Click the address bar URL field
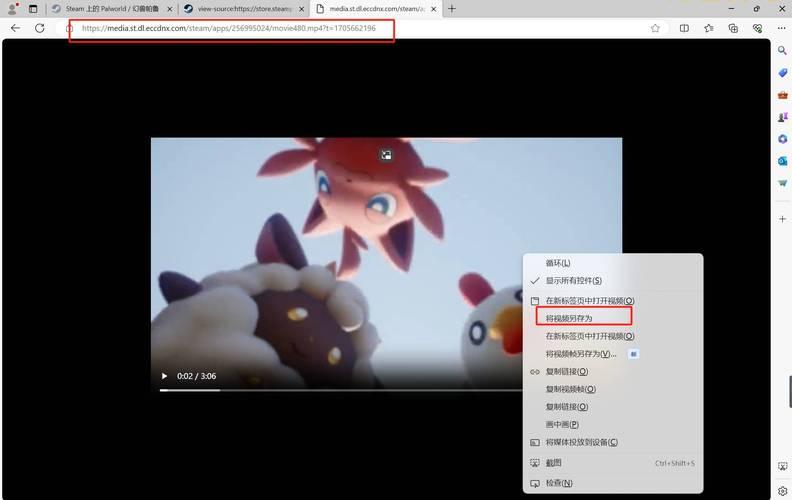 pyautogui.click(x=230, y=28)
